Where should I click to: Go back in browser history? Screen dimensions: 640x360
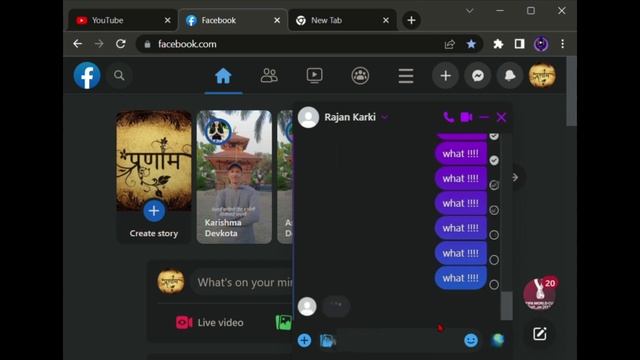click(78, 44)
